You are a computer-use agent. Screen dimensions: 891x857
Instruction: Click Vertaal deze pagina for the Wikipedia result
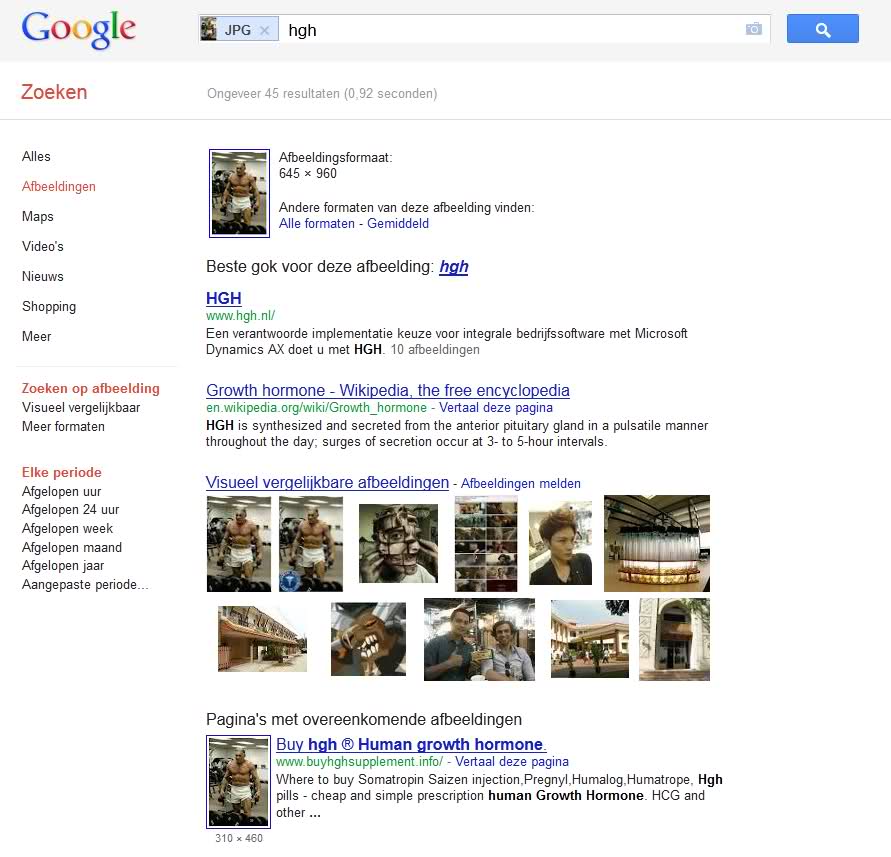pos(496,407)
